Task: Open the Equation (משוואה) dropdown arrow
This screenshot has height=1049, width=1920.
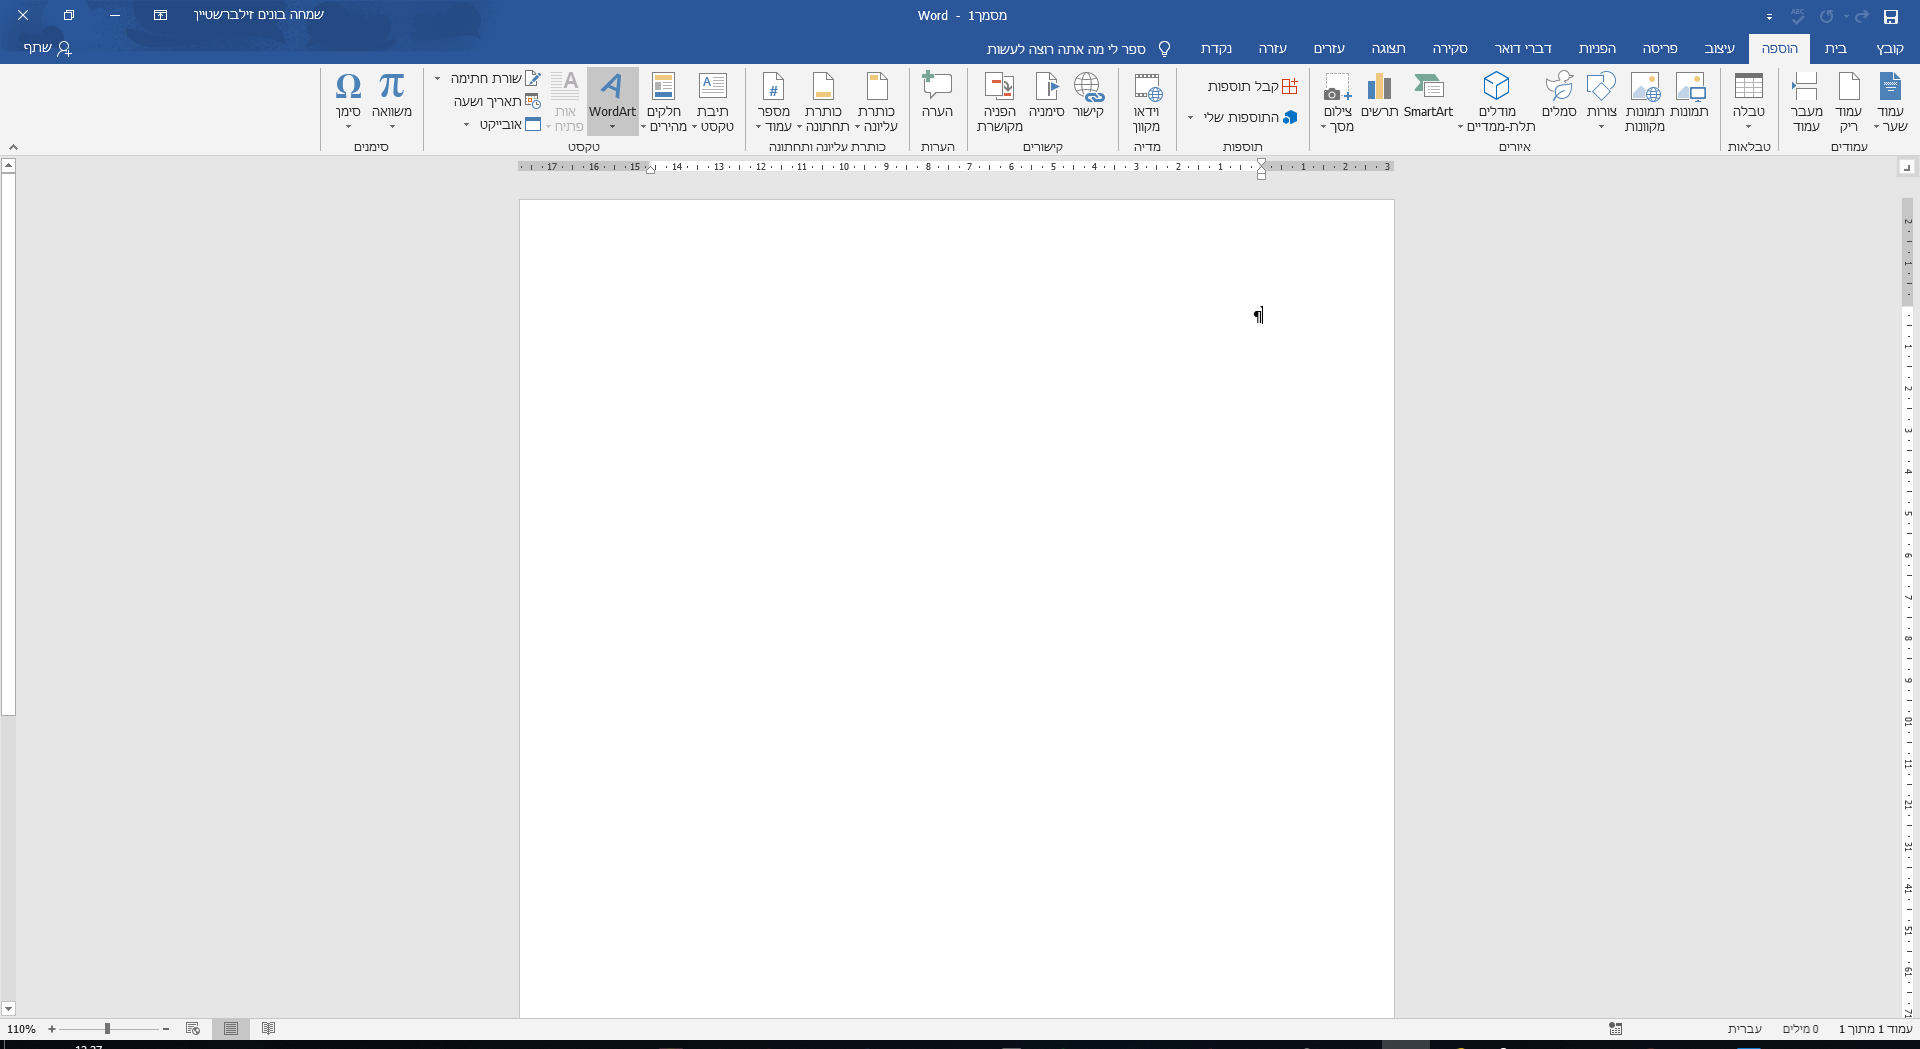Action: coord(392,126)
